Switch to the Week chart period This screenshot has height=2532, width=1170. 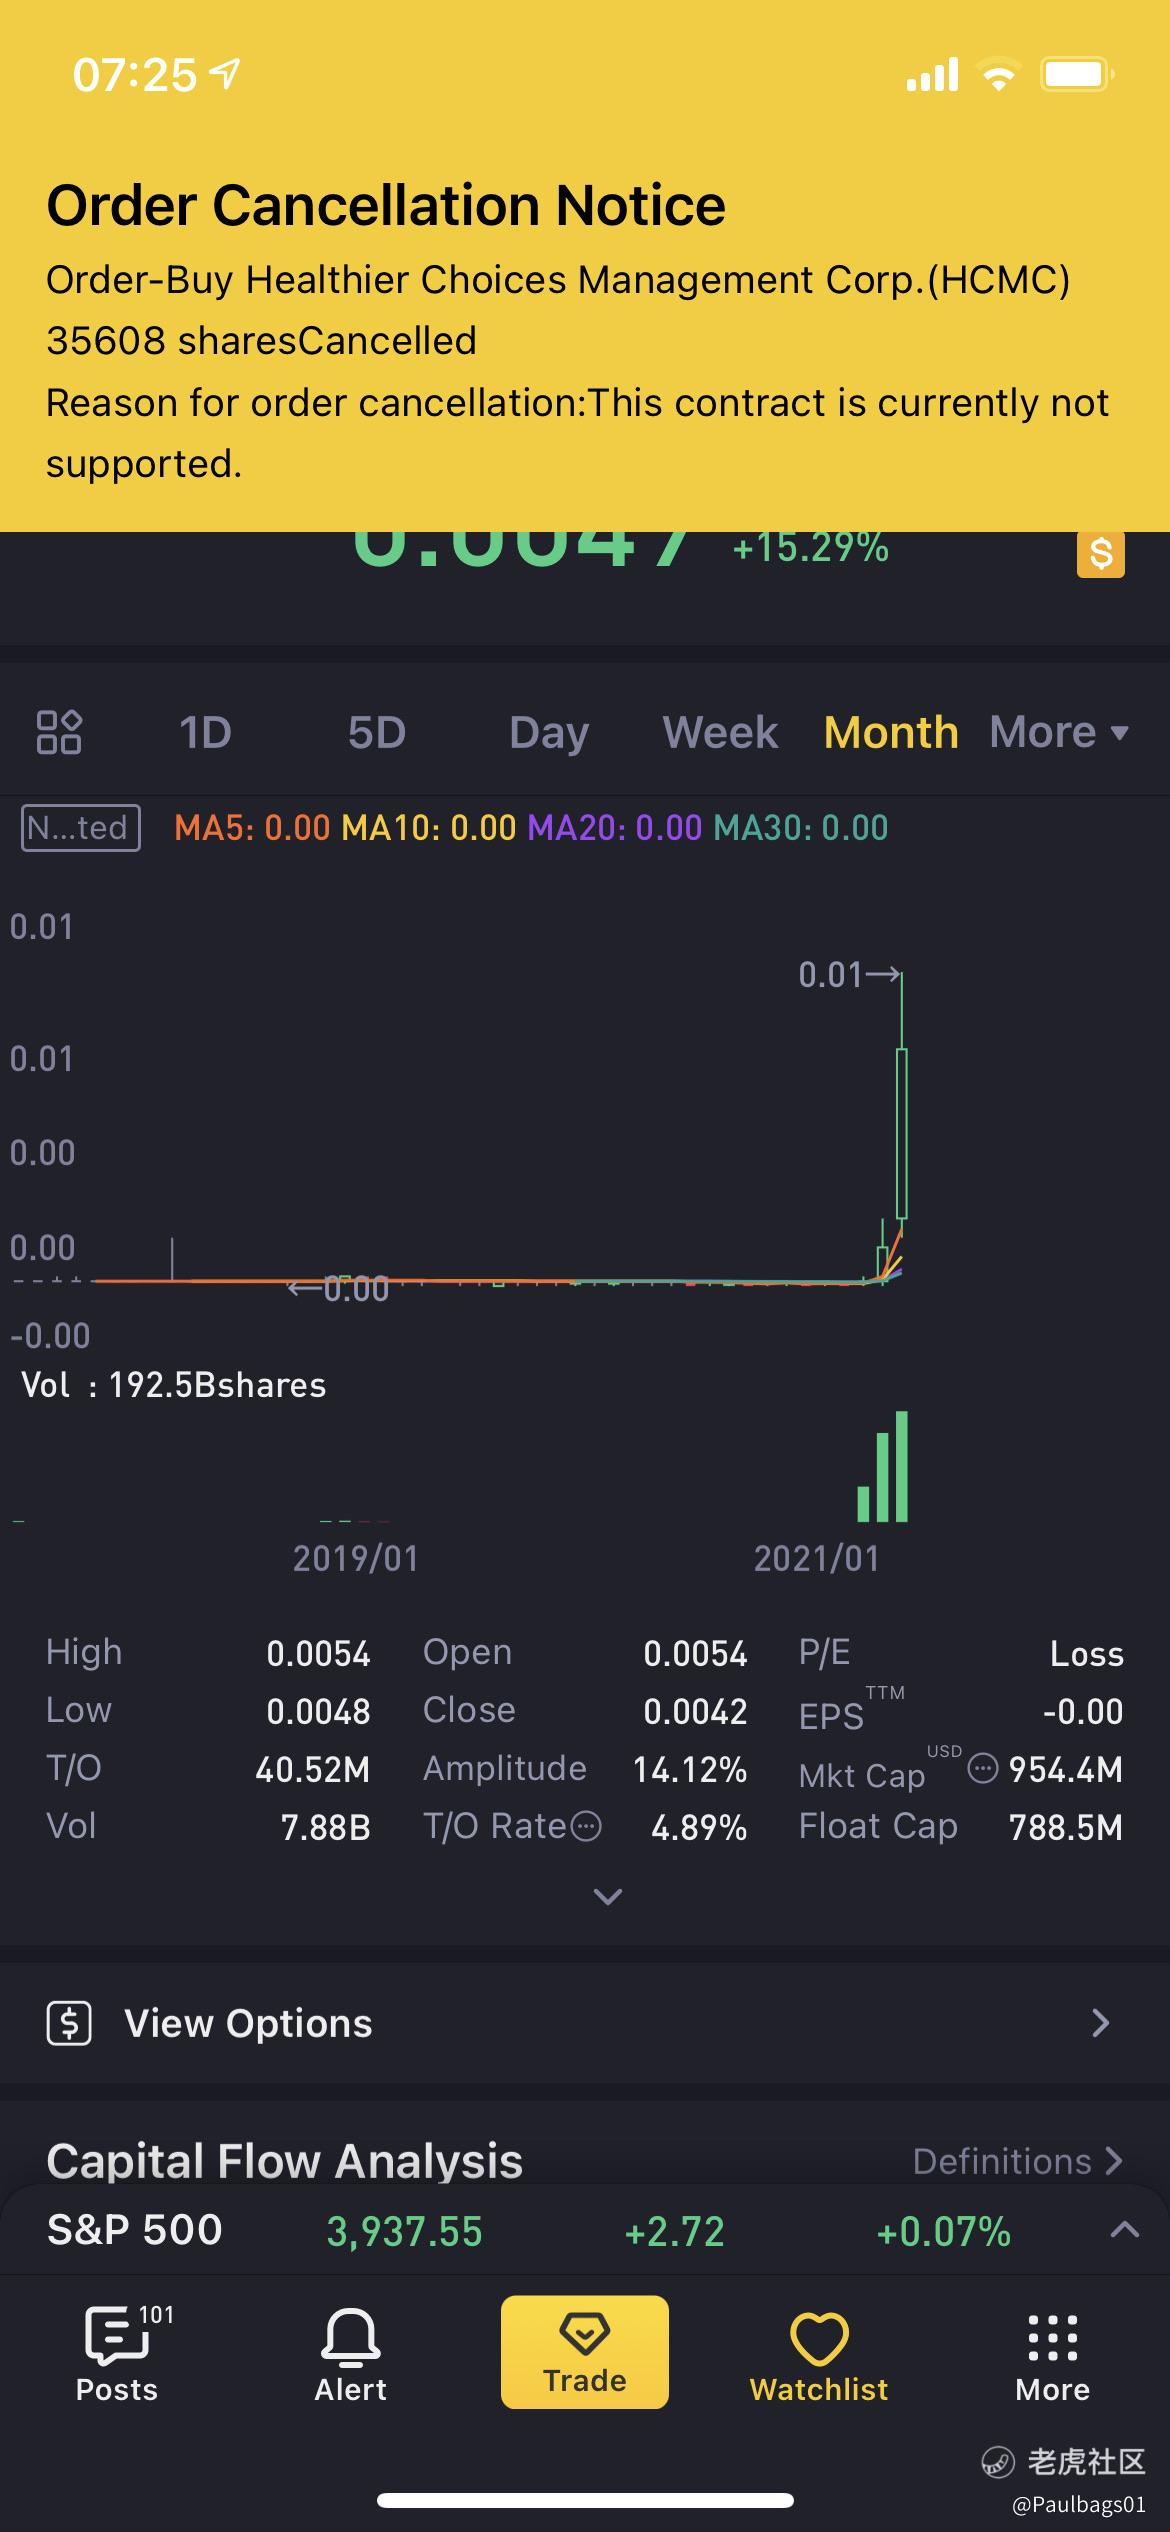click(x=720, y=732)
